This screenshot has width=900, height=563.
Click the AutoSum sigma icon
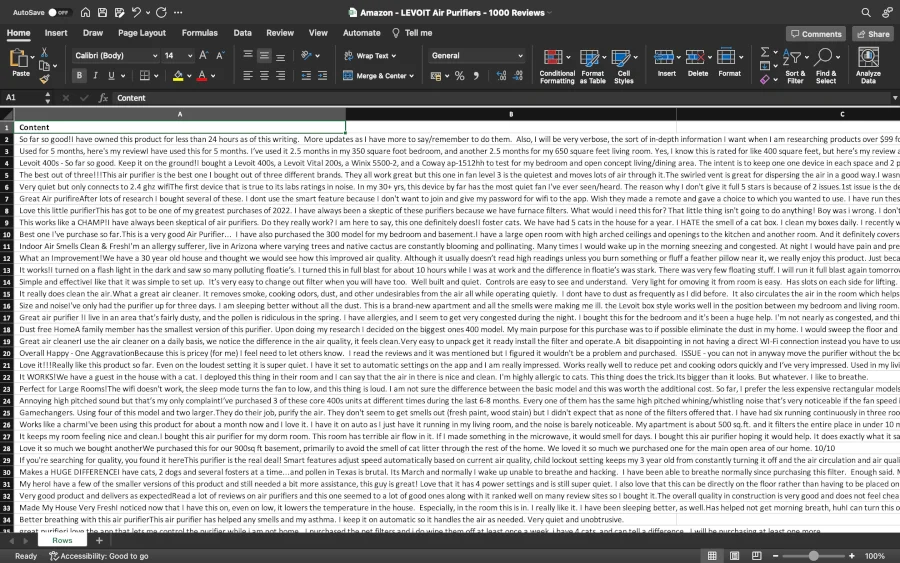(x=765, y=52)
